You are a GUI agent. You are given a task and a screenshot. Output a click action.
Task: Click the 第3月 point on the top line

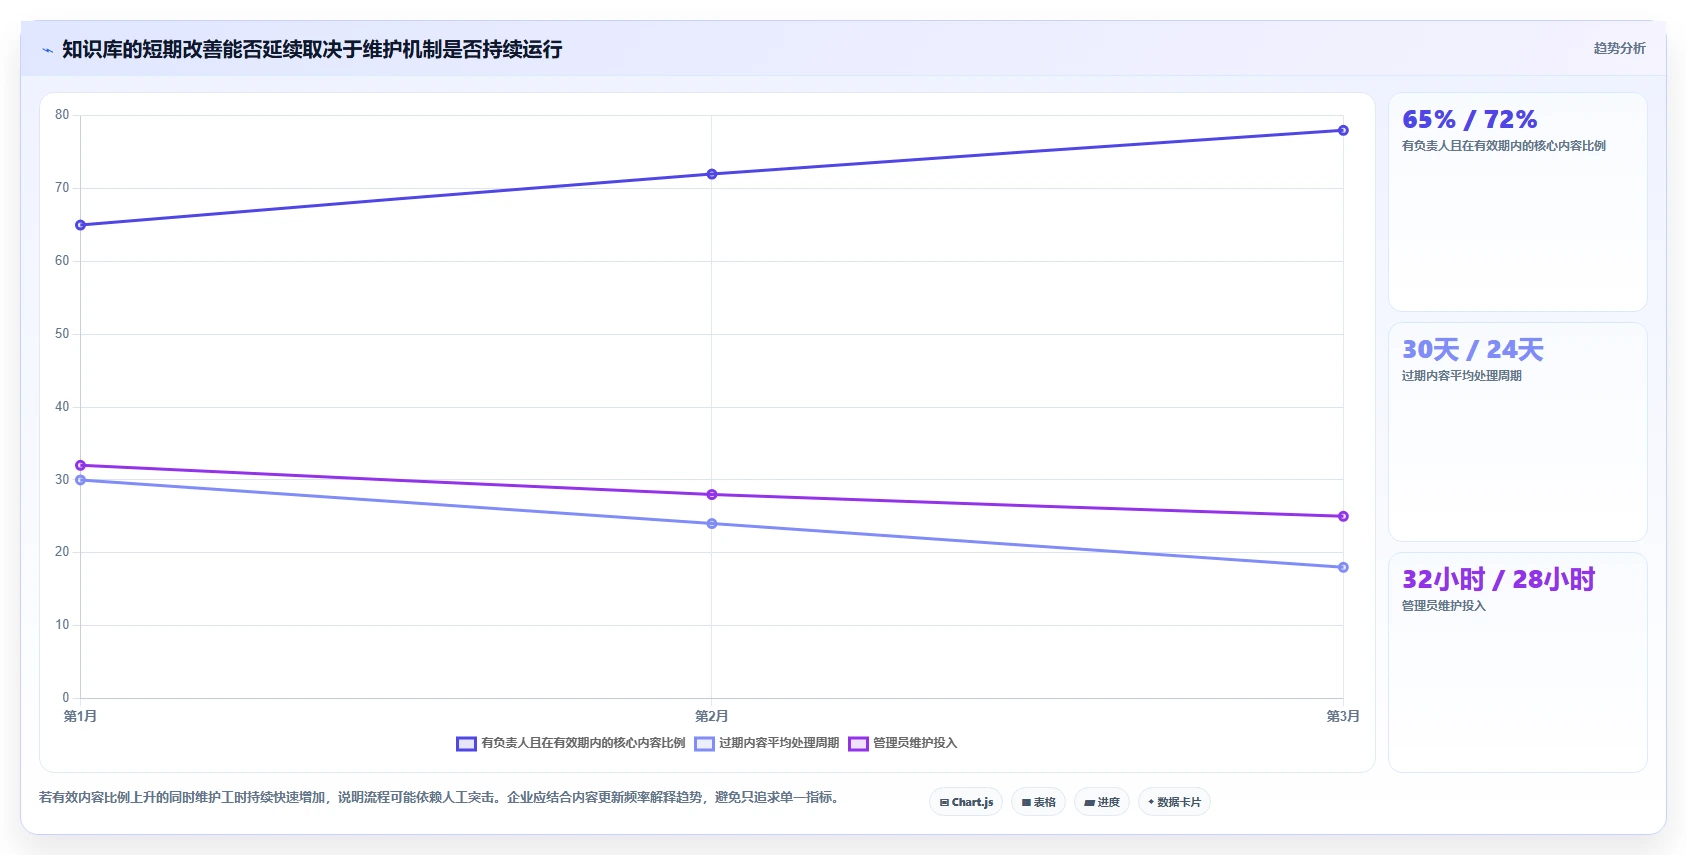tap(1343, 130)
